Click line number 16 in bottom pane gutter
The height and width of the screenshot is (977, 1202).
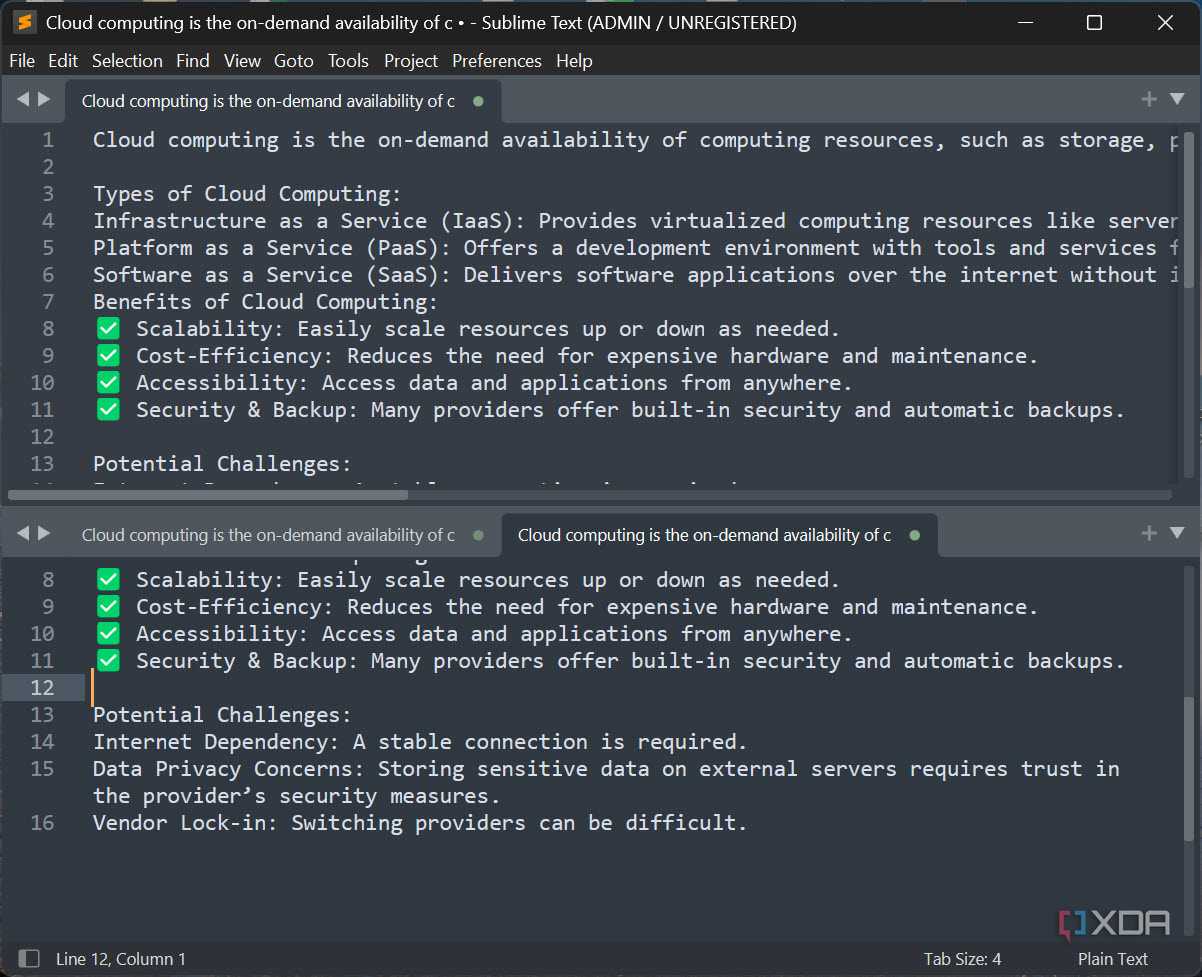(x=42, y=822)
